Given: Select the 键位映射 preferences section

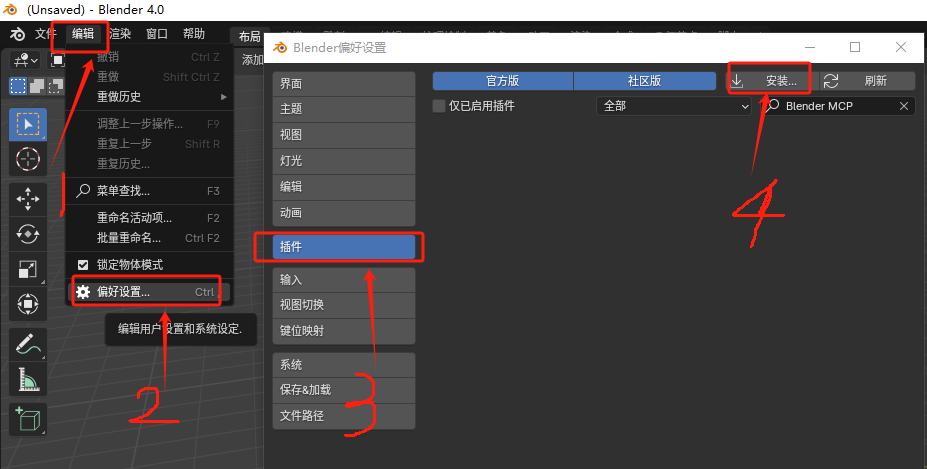Looking at the screenshot, I should (x=343, y=331).
